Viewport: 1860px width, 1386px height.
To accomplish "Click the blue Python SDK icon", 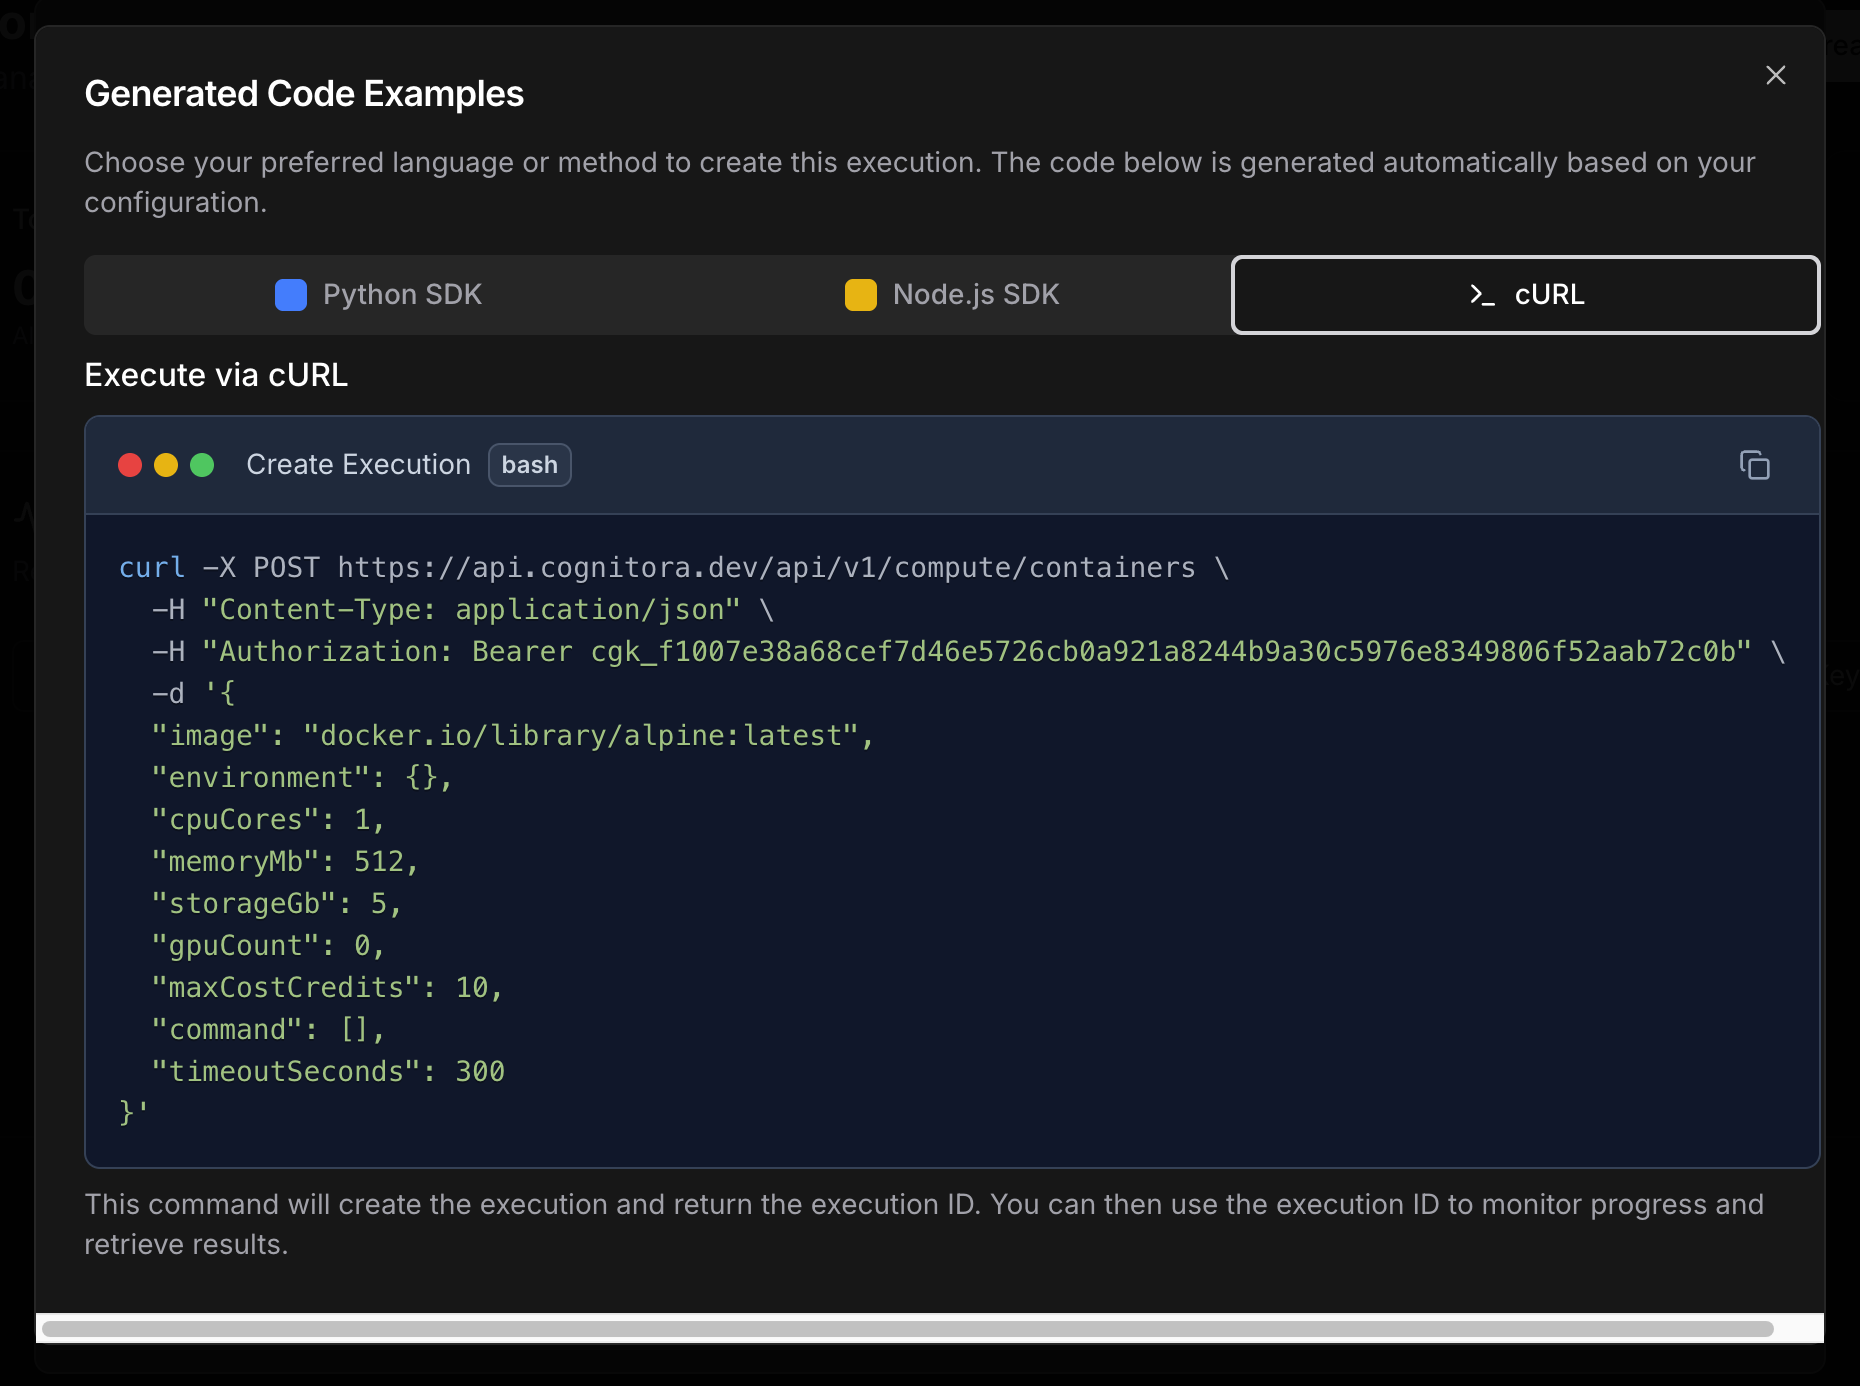I will pyautogui.click(x=291, y=295).
